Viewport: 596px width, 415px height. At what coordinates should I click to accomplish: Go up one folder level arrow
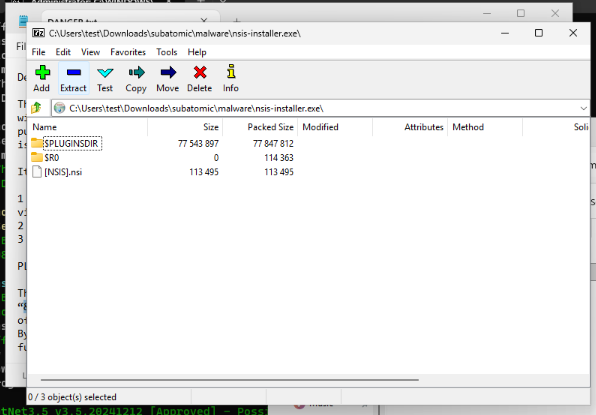pos(36,108)
